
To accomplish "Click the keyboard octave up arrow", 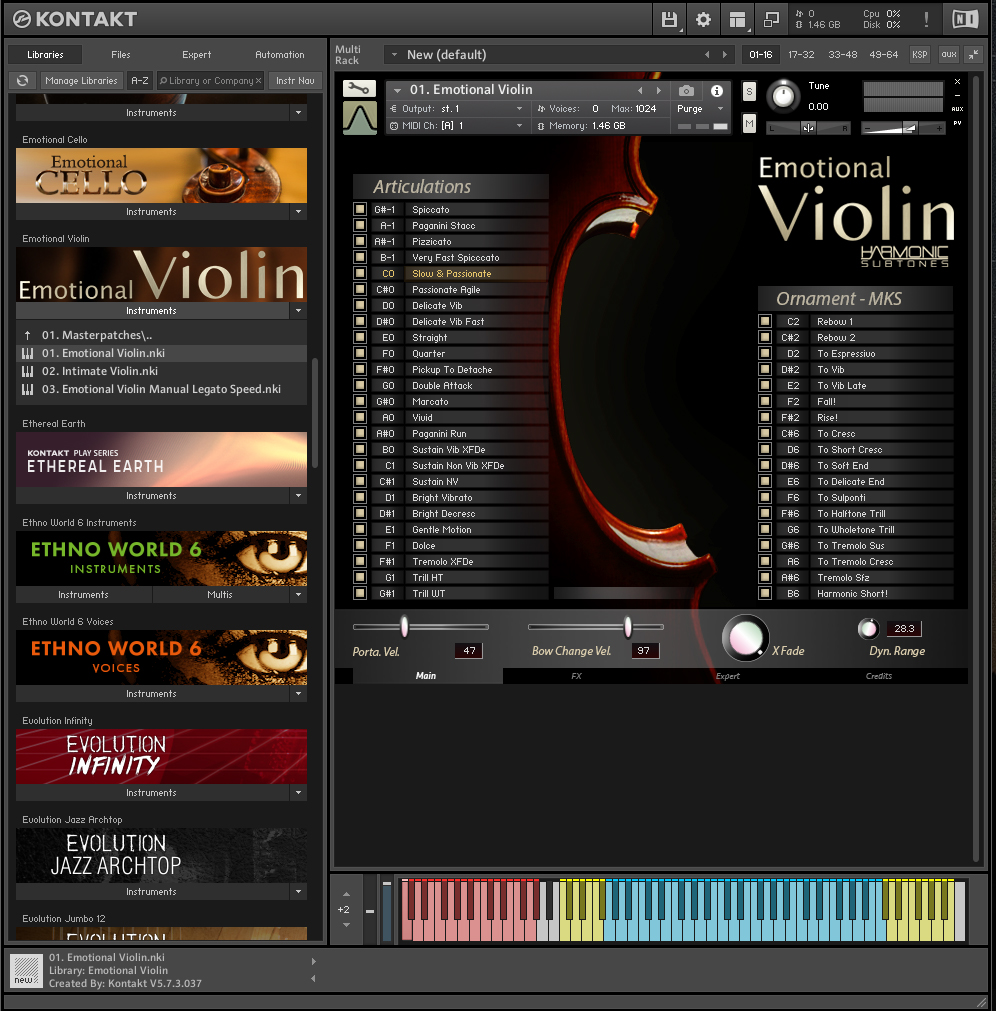I will (x=346, y=894).
